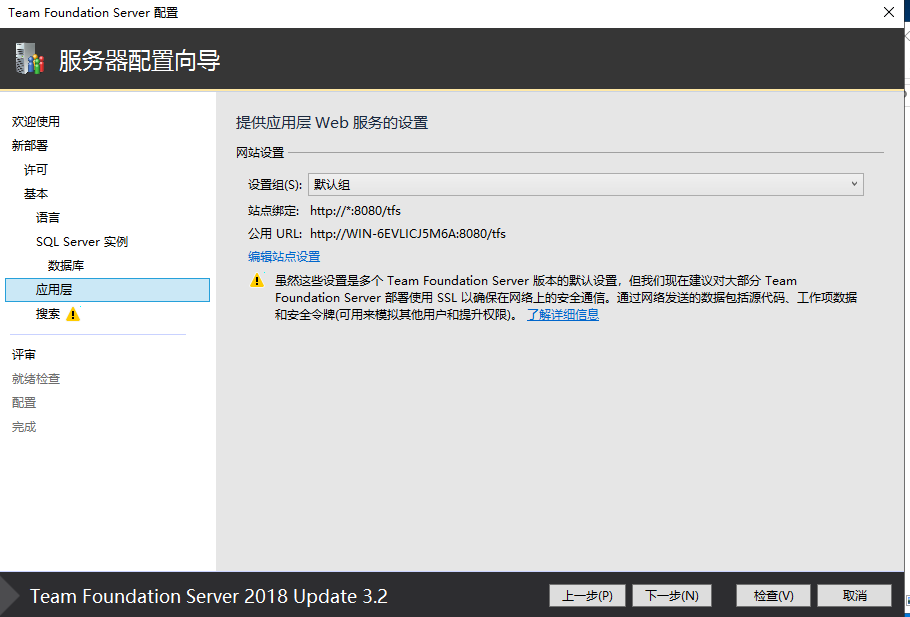Click heading 提供应用层 Web 服务的设置
The height and width of the screenshot is (617, 910).
(x=332, y=122)
